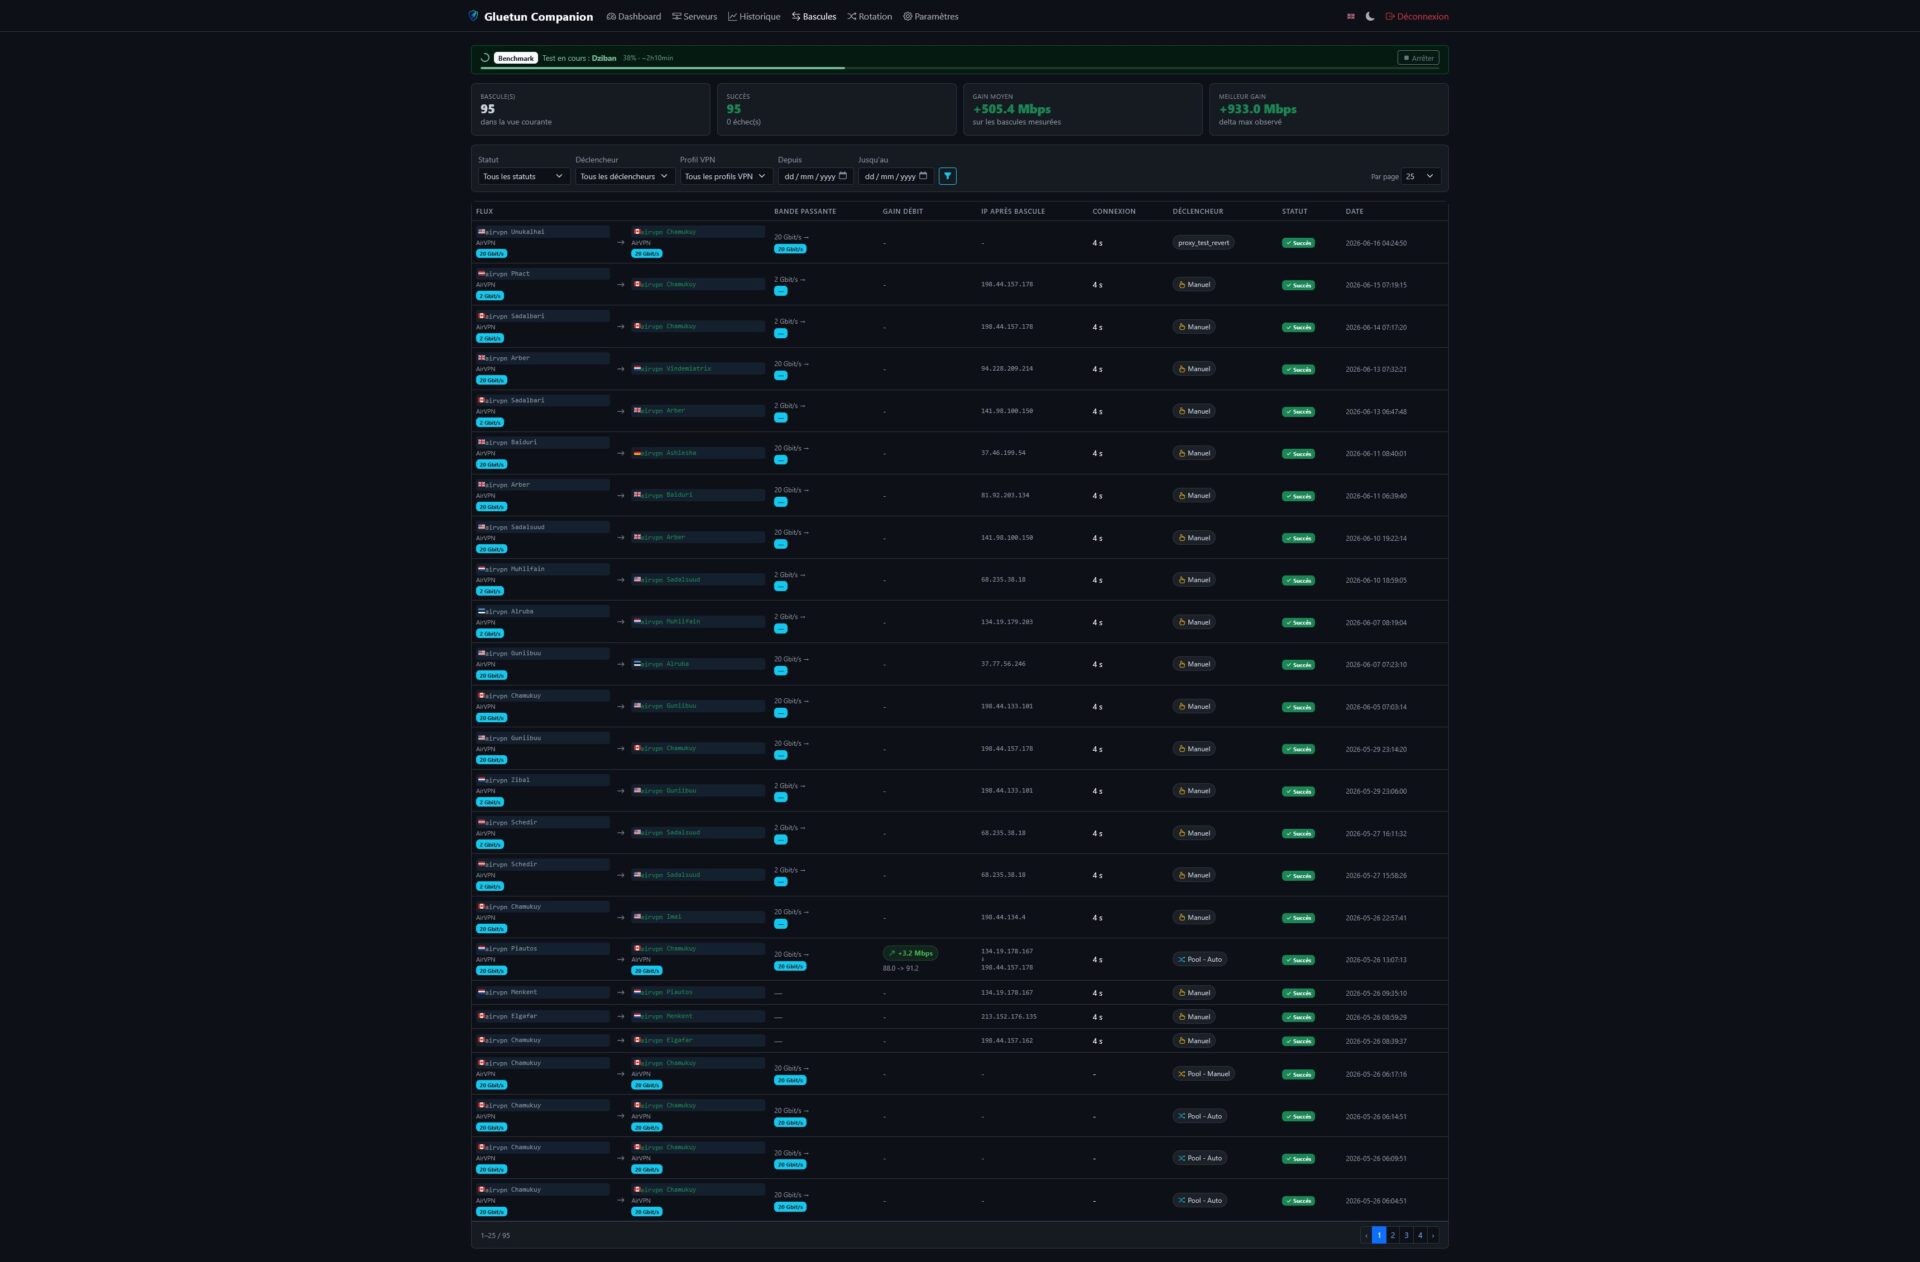Click the airvpn Alruba source server

coord(543,611)
